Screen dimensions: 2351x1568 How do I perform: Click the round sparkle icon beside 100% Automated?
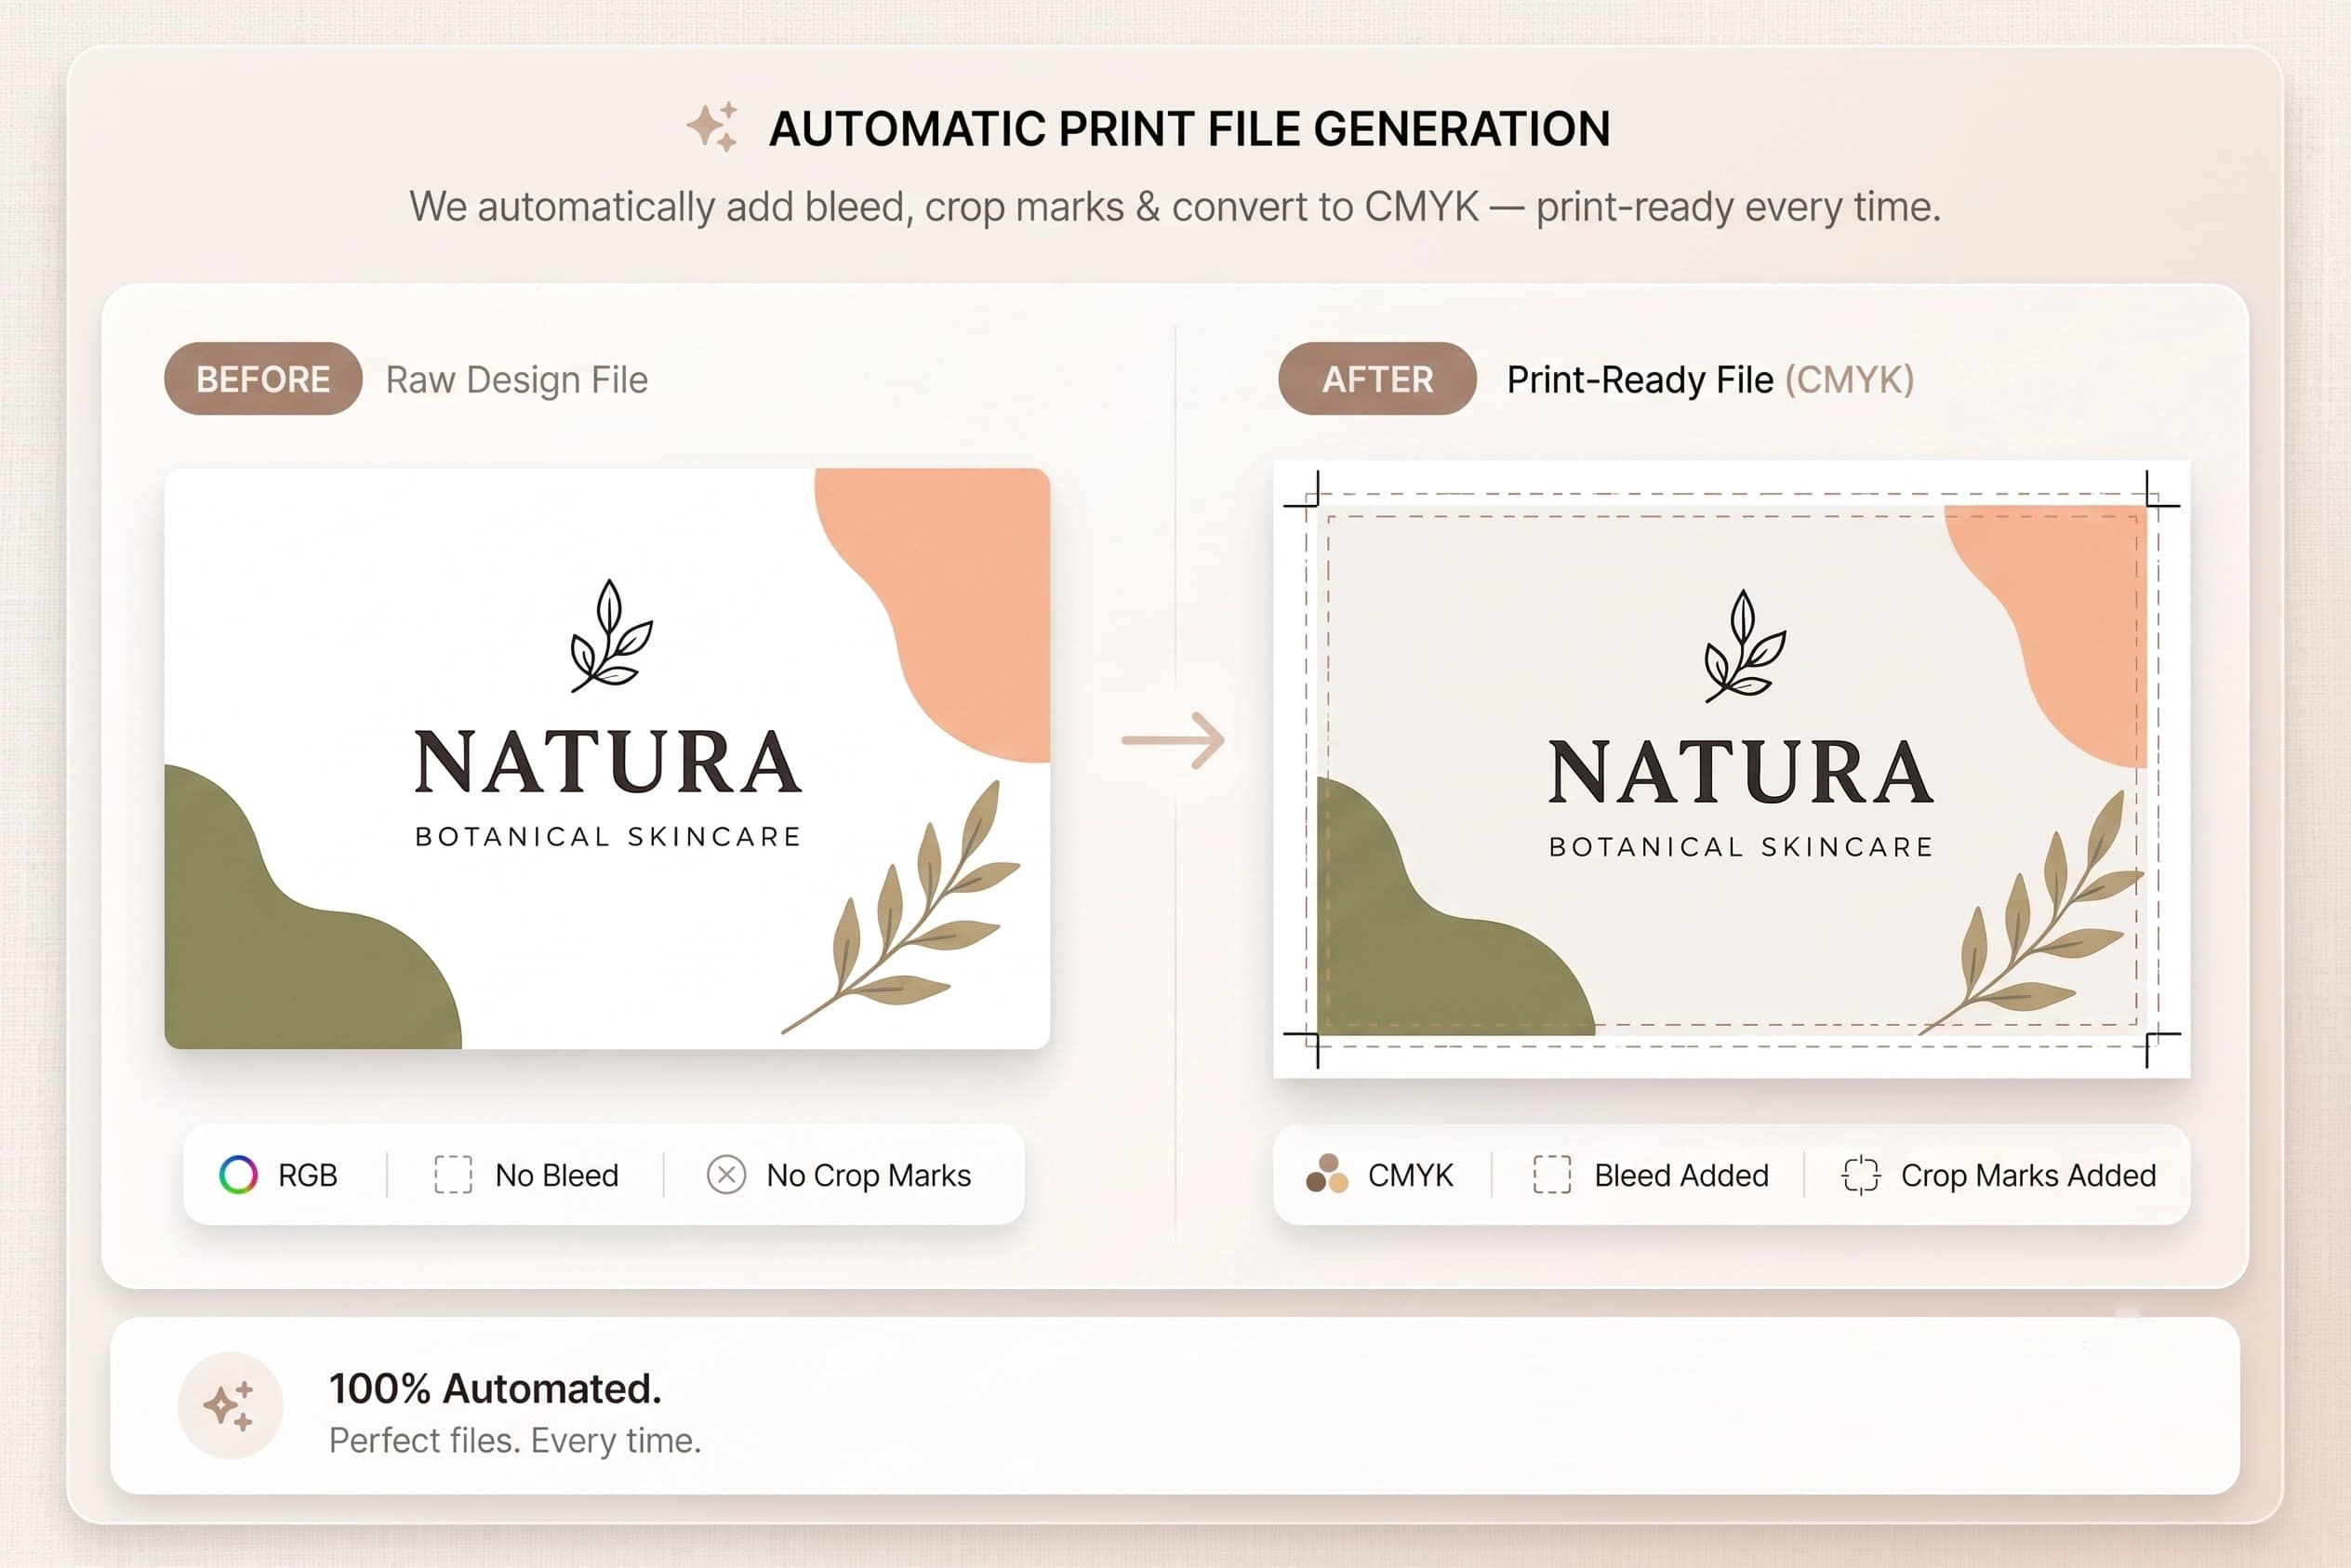[230, 1405]
